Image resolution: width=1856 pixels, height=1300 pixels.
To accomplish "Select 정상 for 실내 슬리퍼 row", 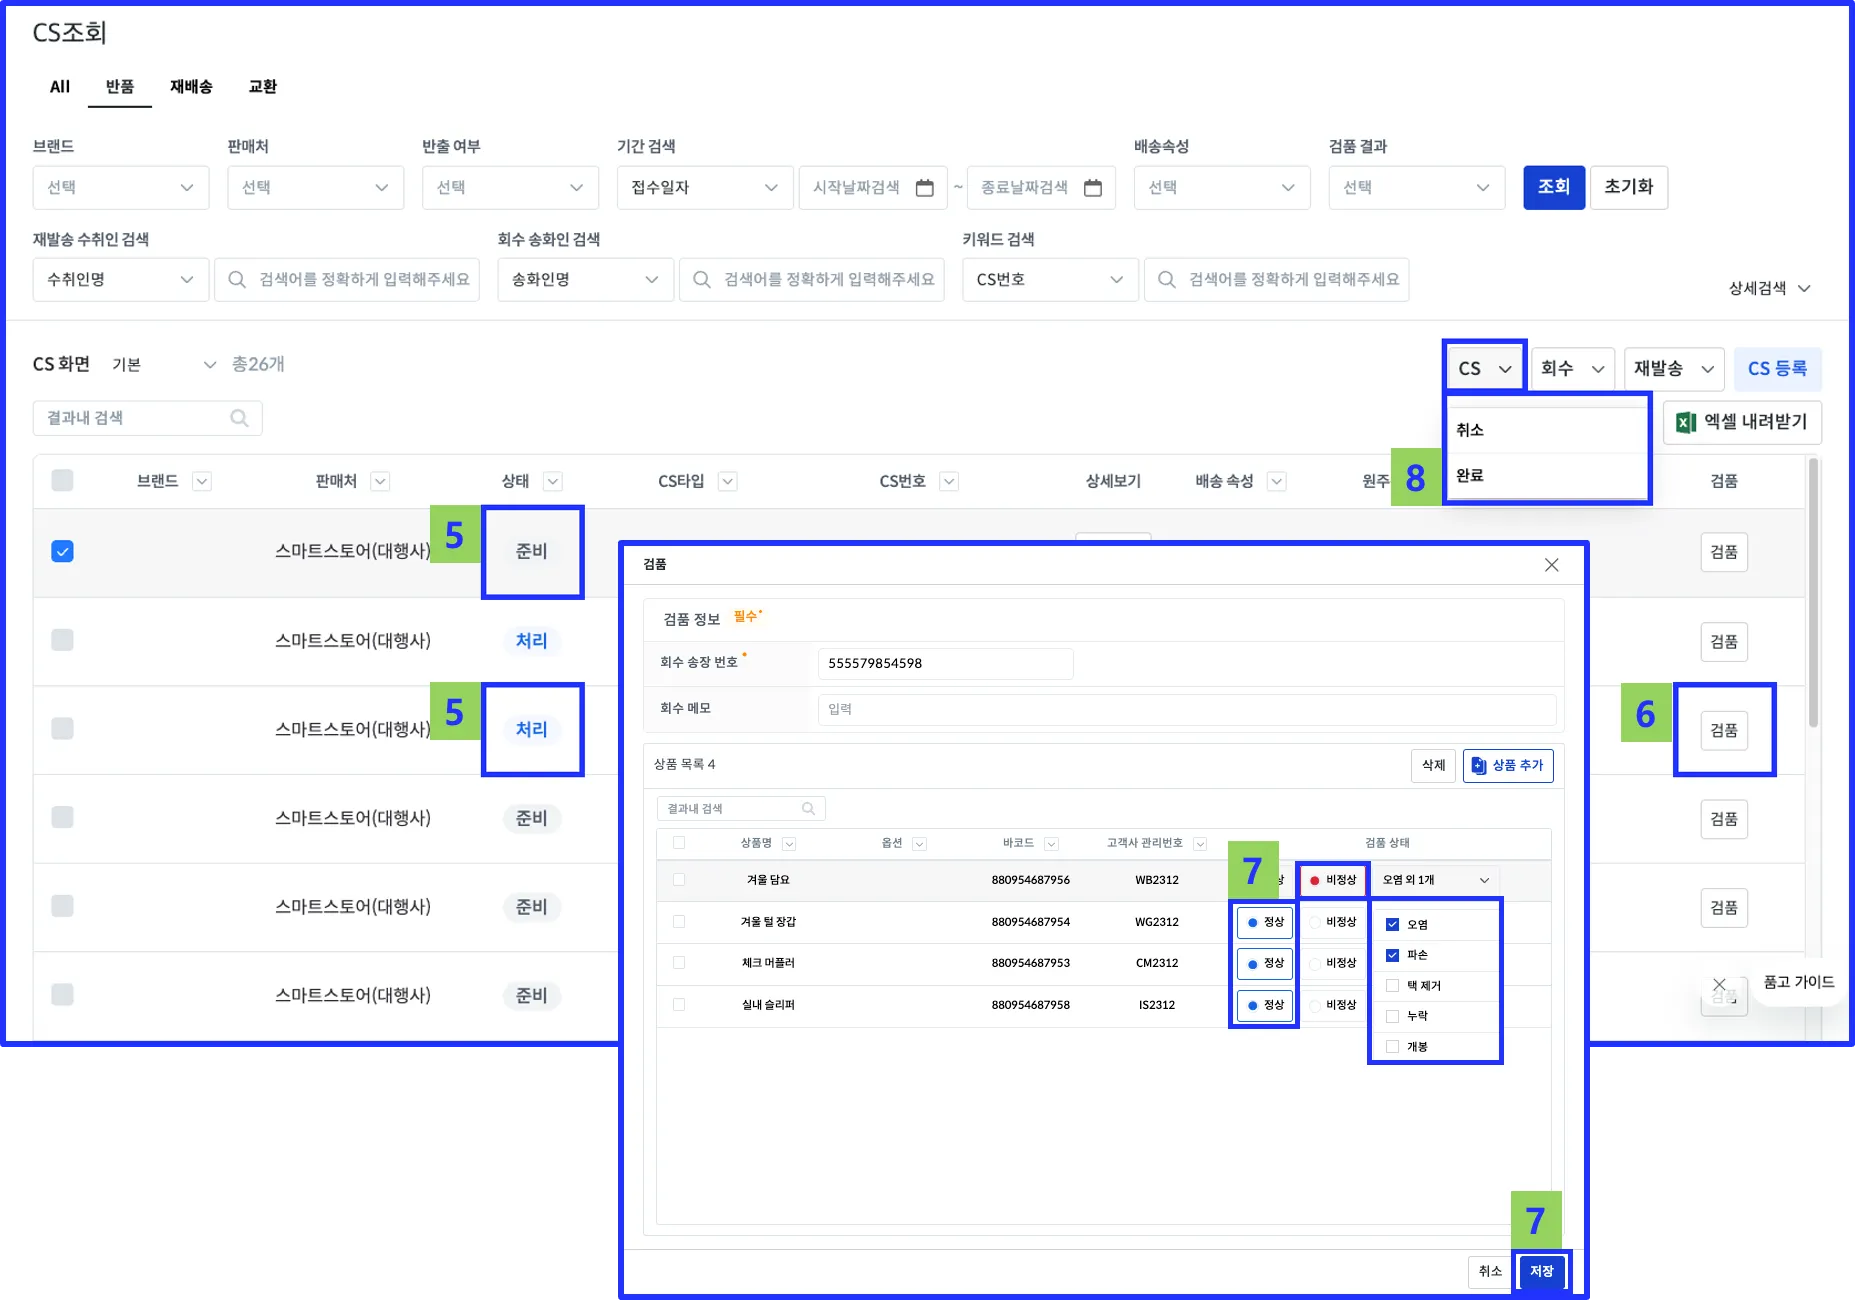I will (x=1265, y=1006).
